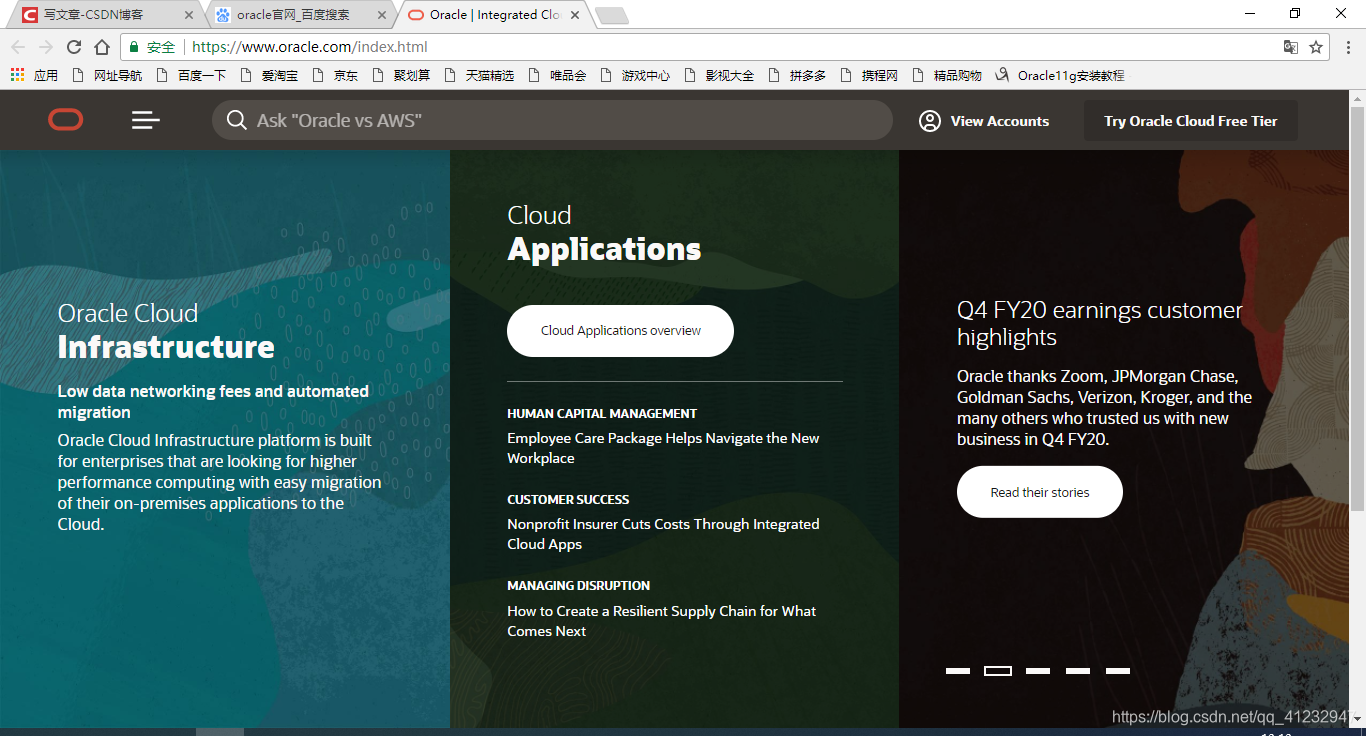Click the Oracle Cloud Infrastructure heading
This screenshot has height=736, width=1366.
point(166,331)
